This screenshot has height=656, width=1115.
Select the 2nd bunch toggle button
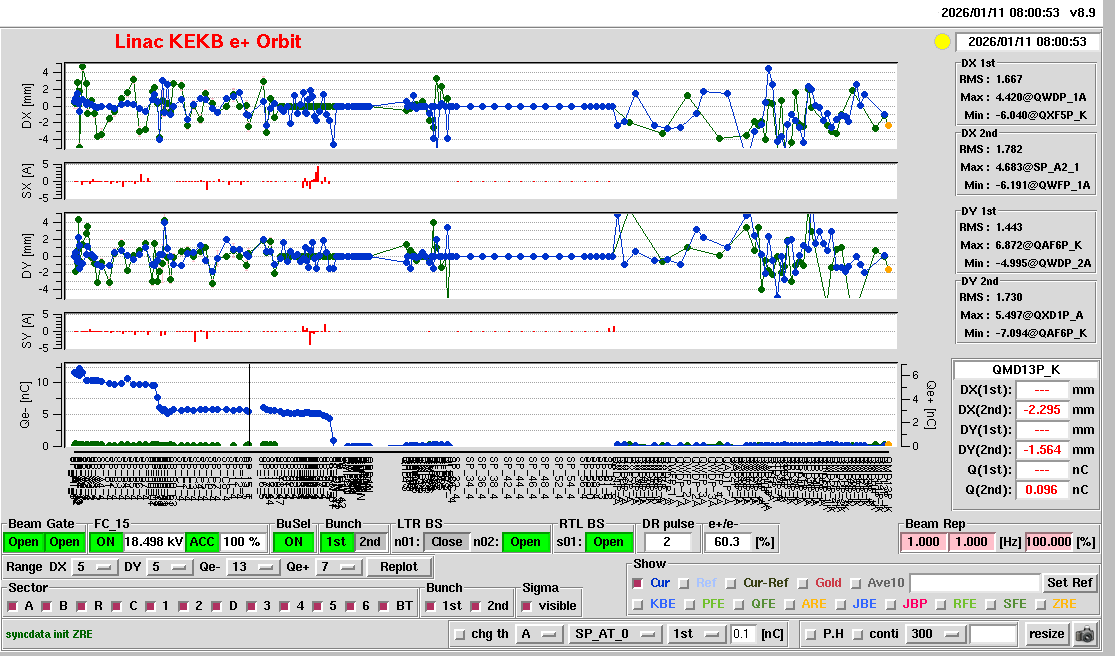pyautogui.click(x=370, y=542)
